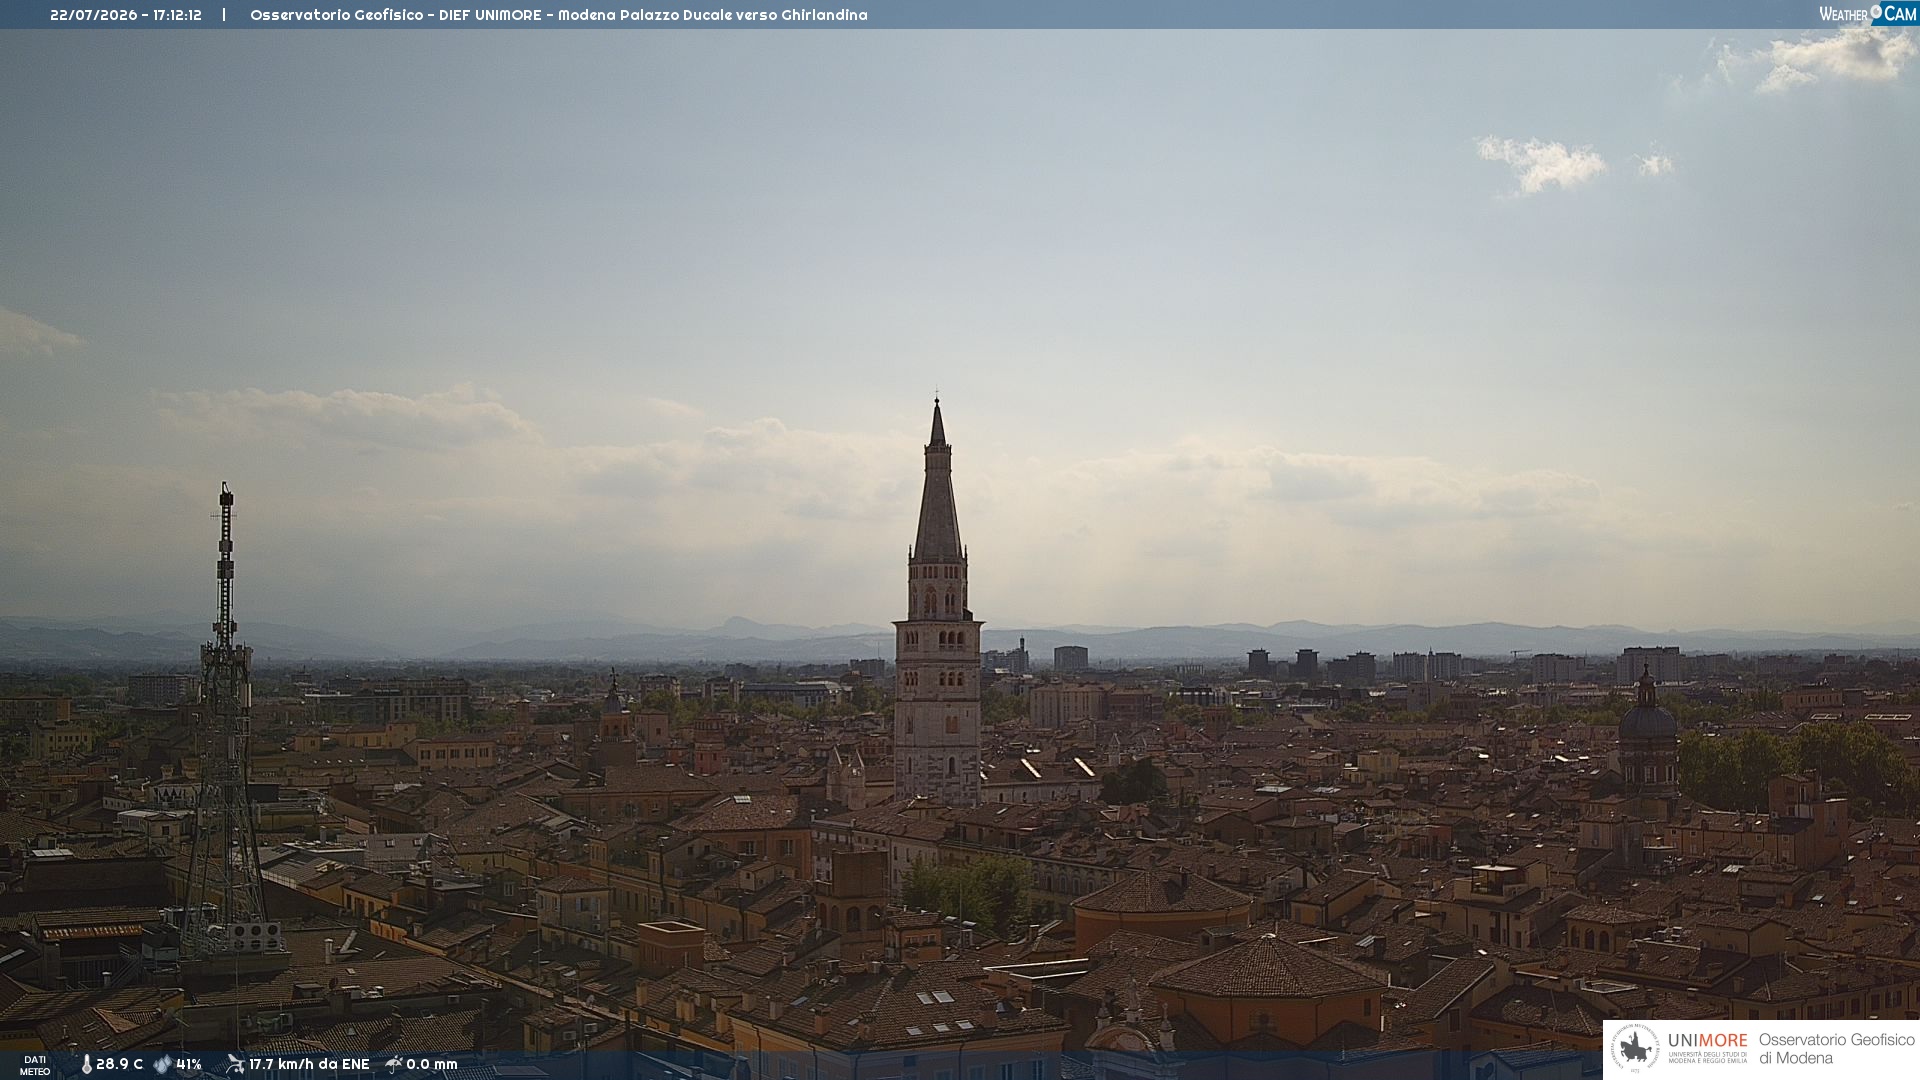Click the Osservatorio Geofisico di Modena caption

[1837, 1049]
